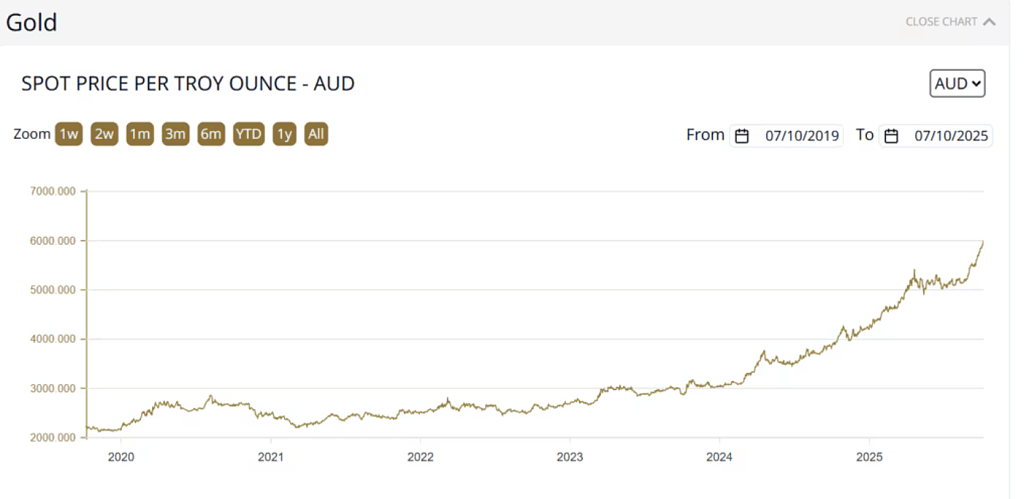Select the 2w zoom range
The height and width of the screenshot is (499, 1024).
[x=104, y=135]
